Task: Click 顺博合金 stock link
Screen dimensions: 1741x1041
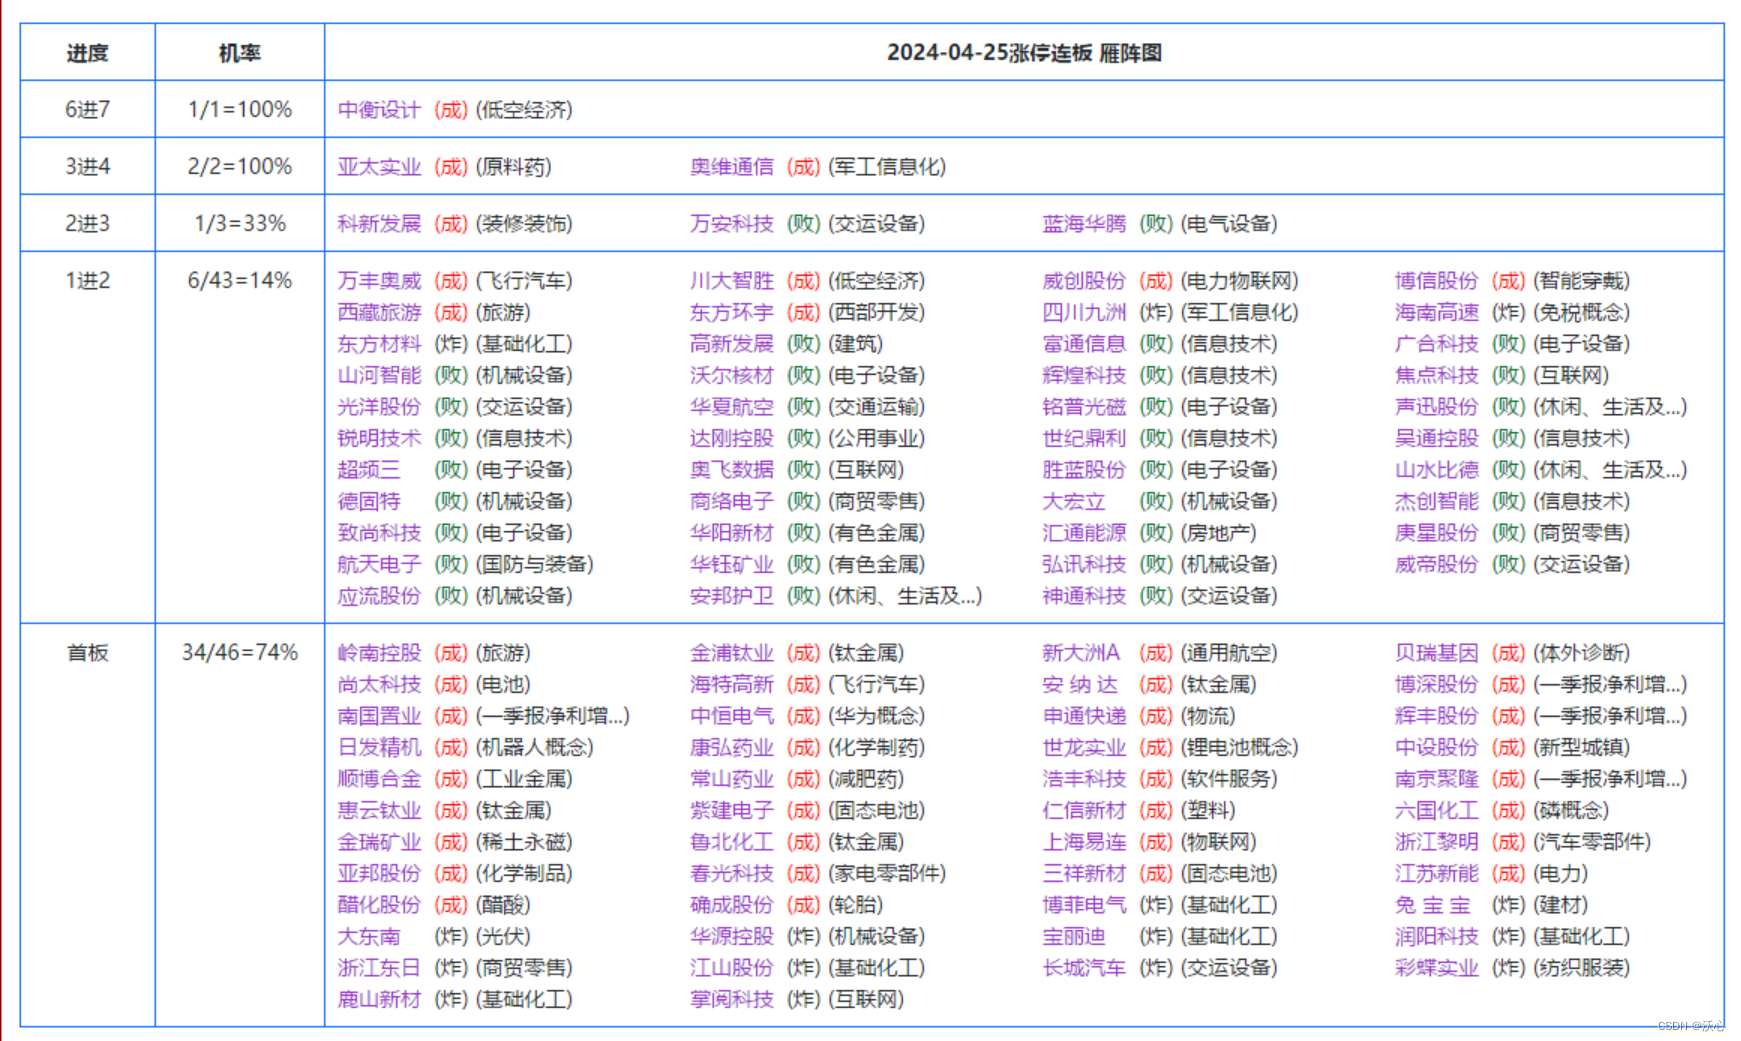Action: pos(379,779)
